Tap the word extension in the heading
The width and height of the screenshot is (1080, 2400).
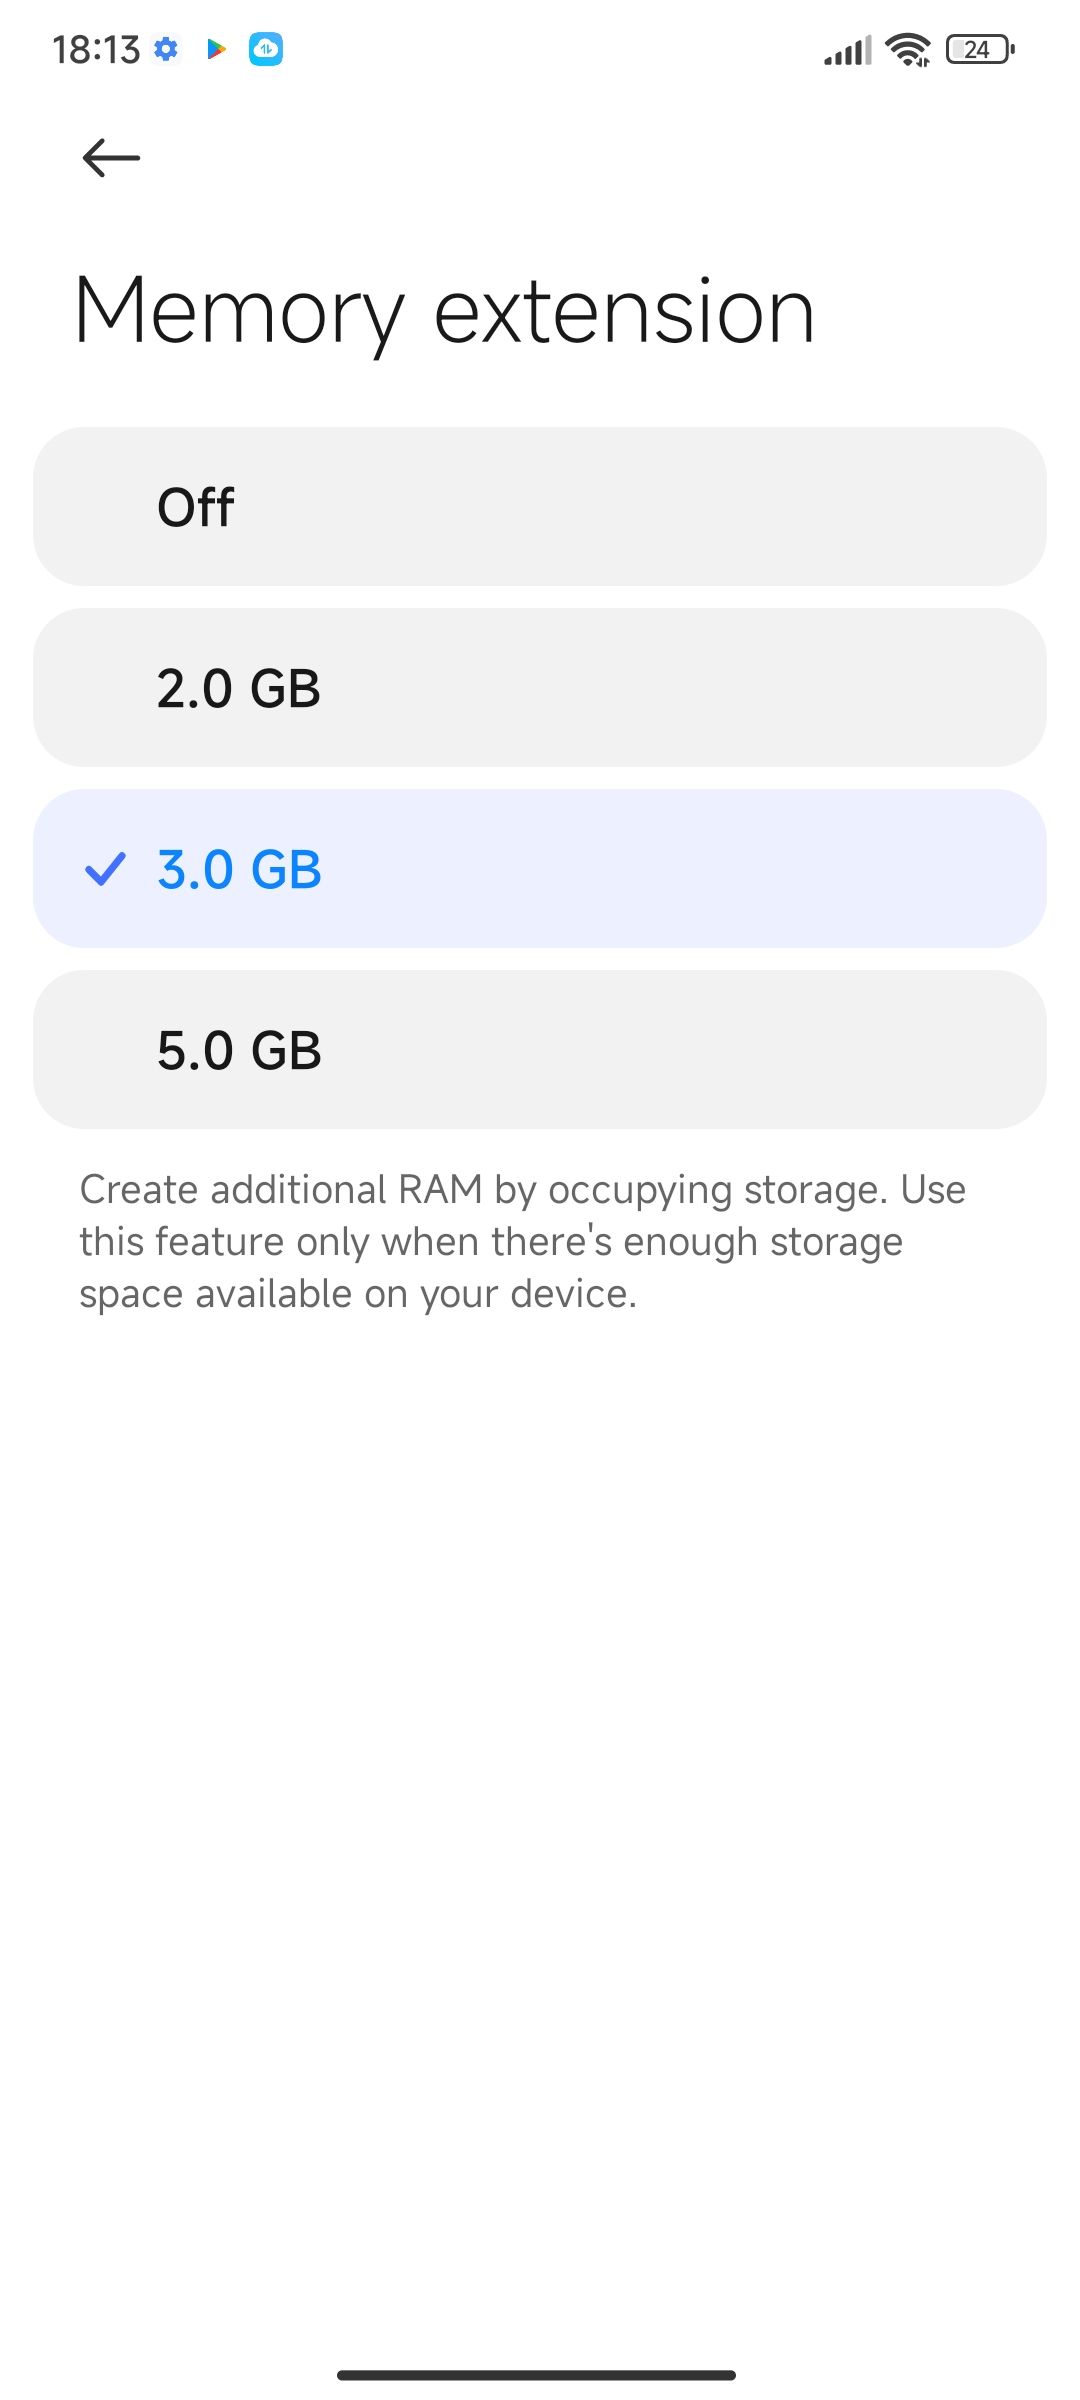pyautogui.click(x=624, y=312)
